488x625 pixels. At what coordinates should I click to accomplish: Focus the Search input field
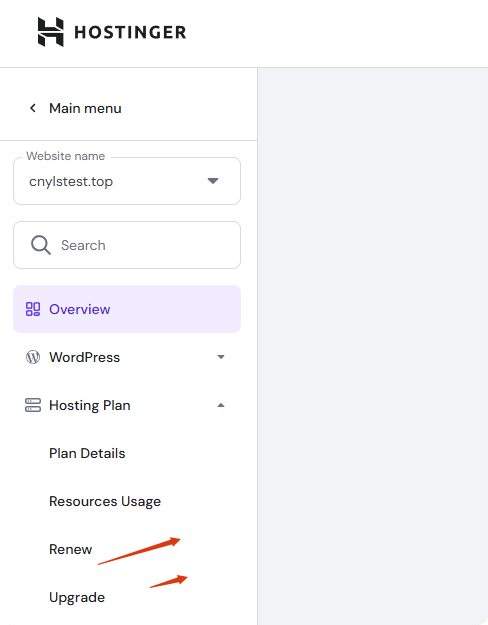pyautogui.click(x=127, y=245)
